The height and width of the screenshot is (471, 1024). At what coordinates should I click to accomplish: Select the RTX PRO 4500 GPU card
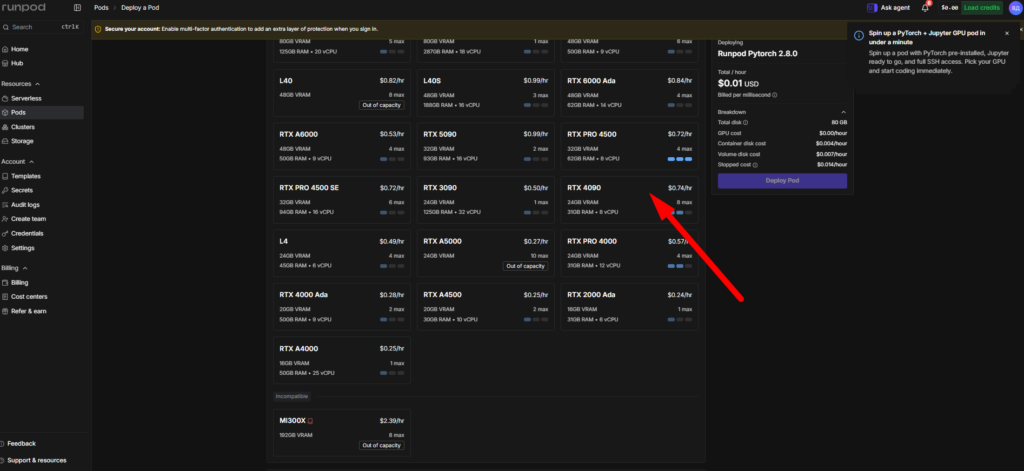click(x=630, y=146)
